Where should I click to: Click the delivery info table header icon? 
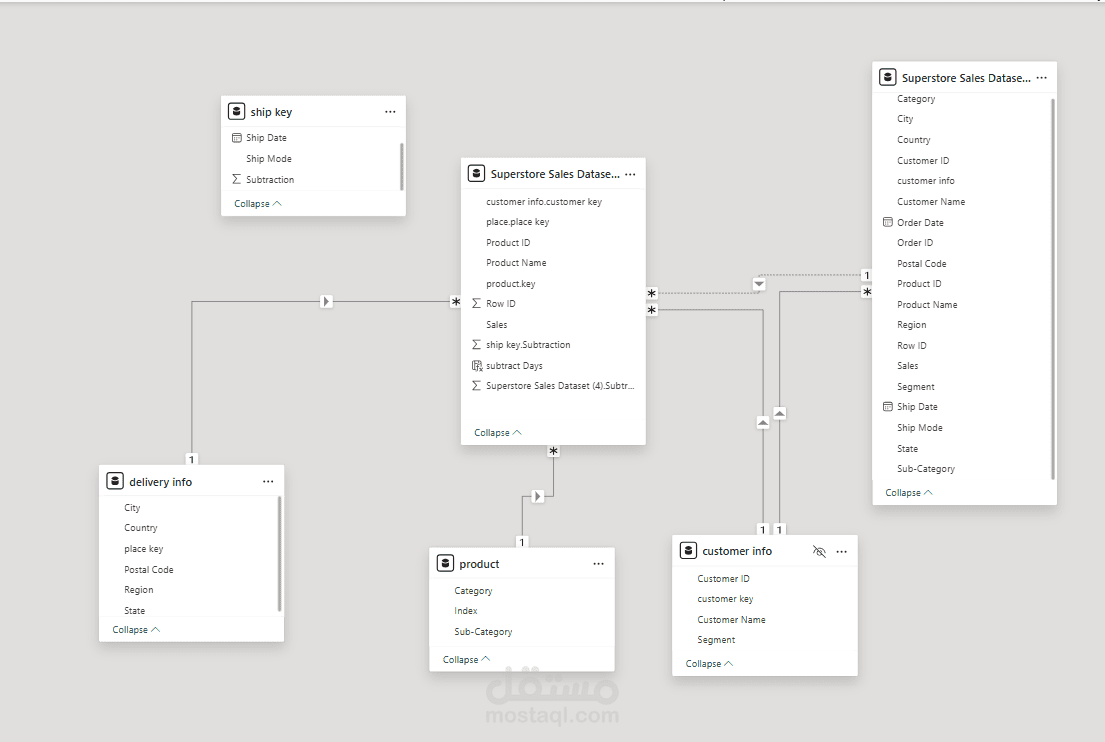coord(115,482)
